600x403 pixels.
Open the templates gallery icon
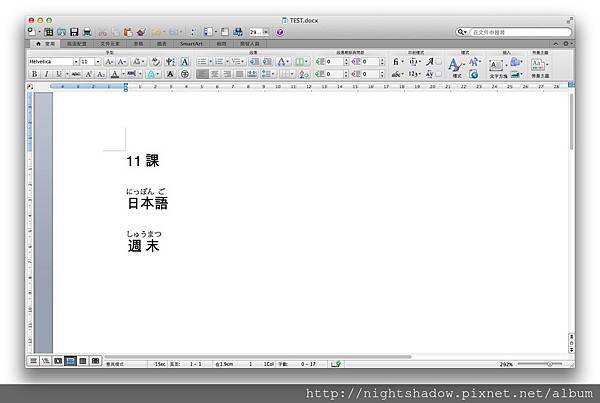point(49,32)
